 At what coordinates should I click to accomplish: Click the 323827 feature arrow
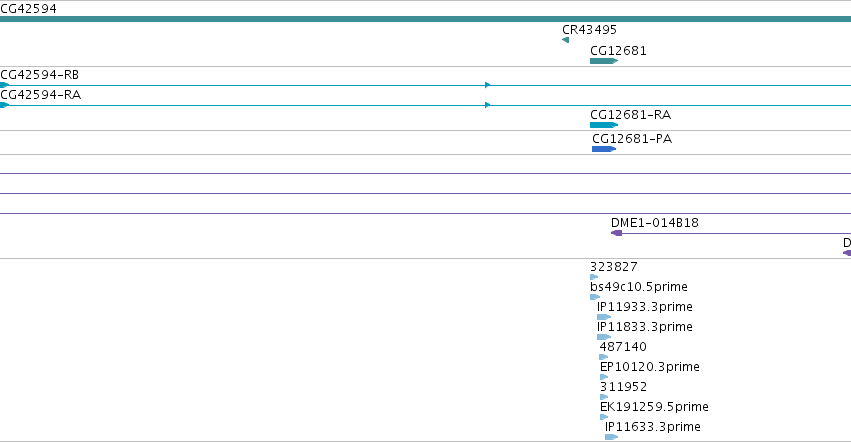(x=594, y=277)
